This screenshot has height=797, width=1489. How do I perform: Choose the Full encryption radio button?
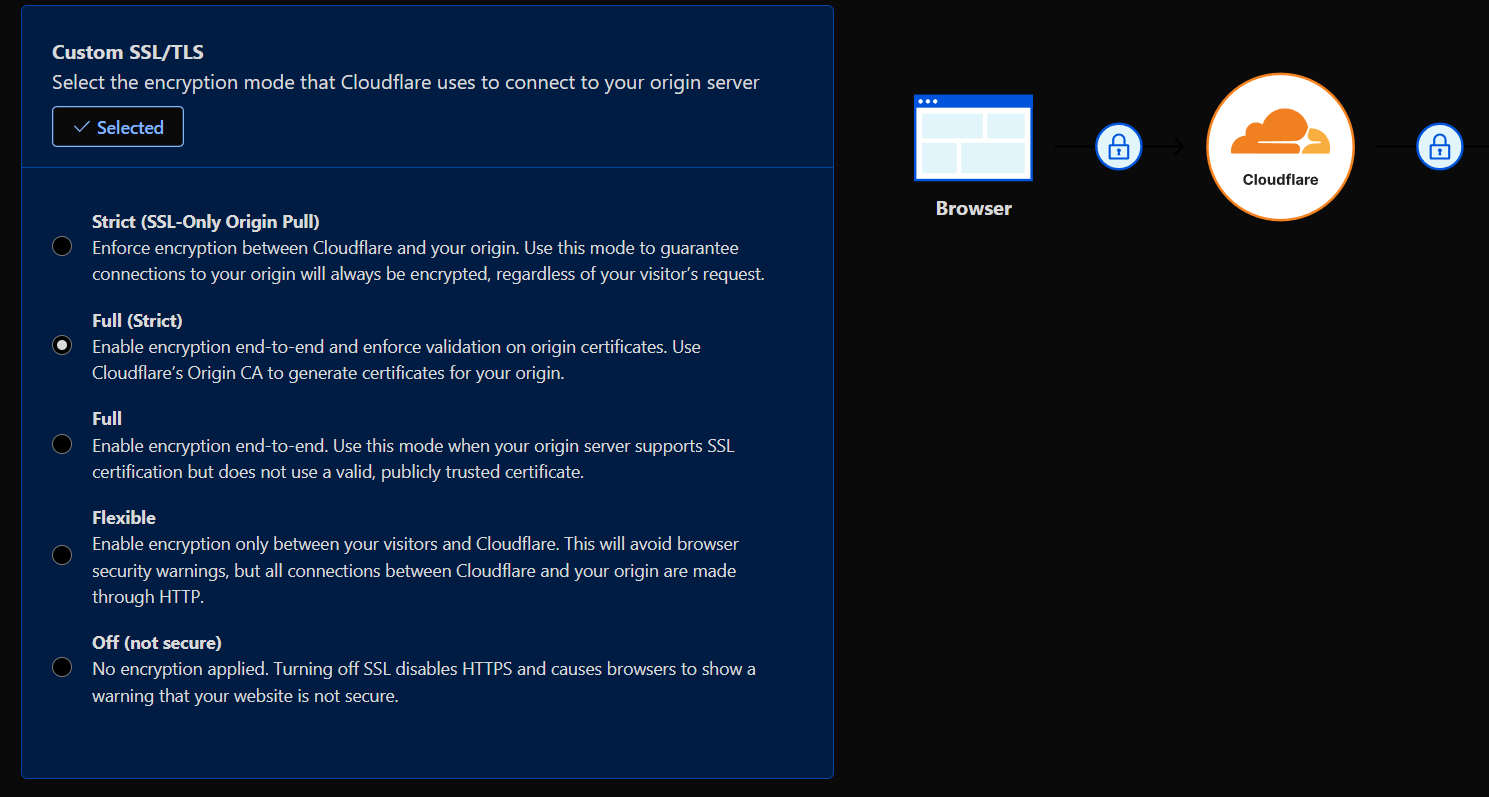point(62,444)
